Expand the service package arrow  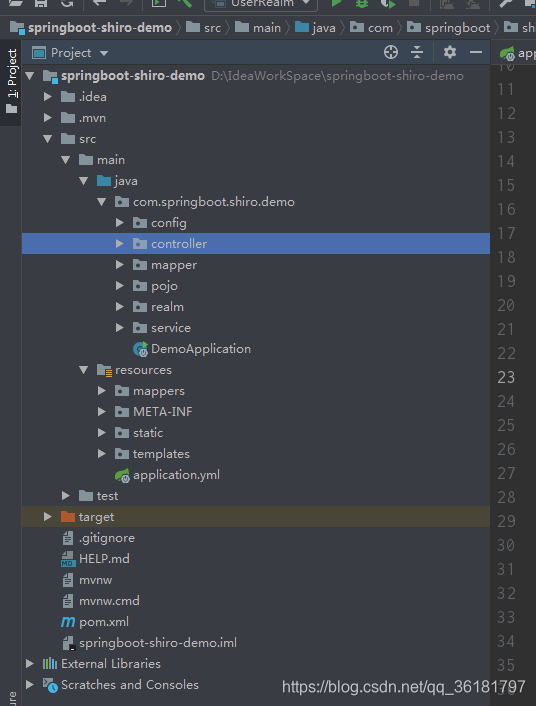pos(120,328)
